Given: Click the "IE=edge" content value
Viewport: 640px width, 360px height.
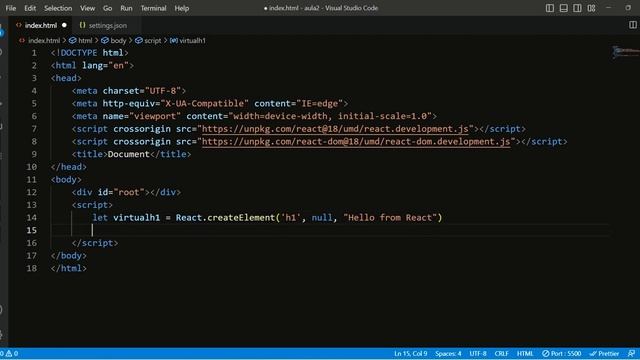Looking at the screenshot, I should tap(320, 104).
